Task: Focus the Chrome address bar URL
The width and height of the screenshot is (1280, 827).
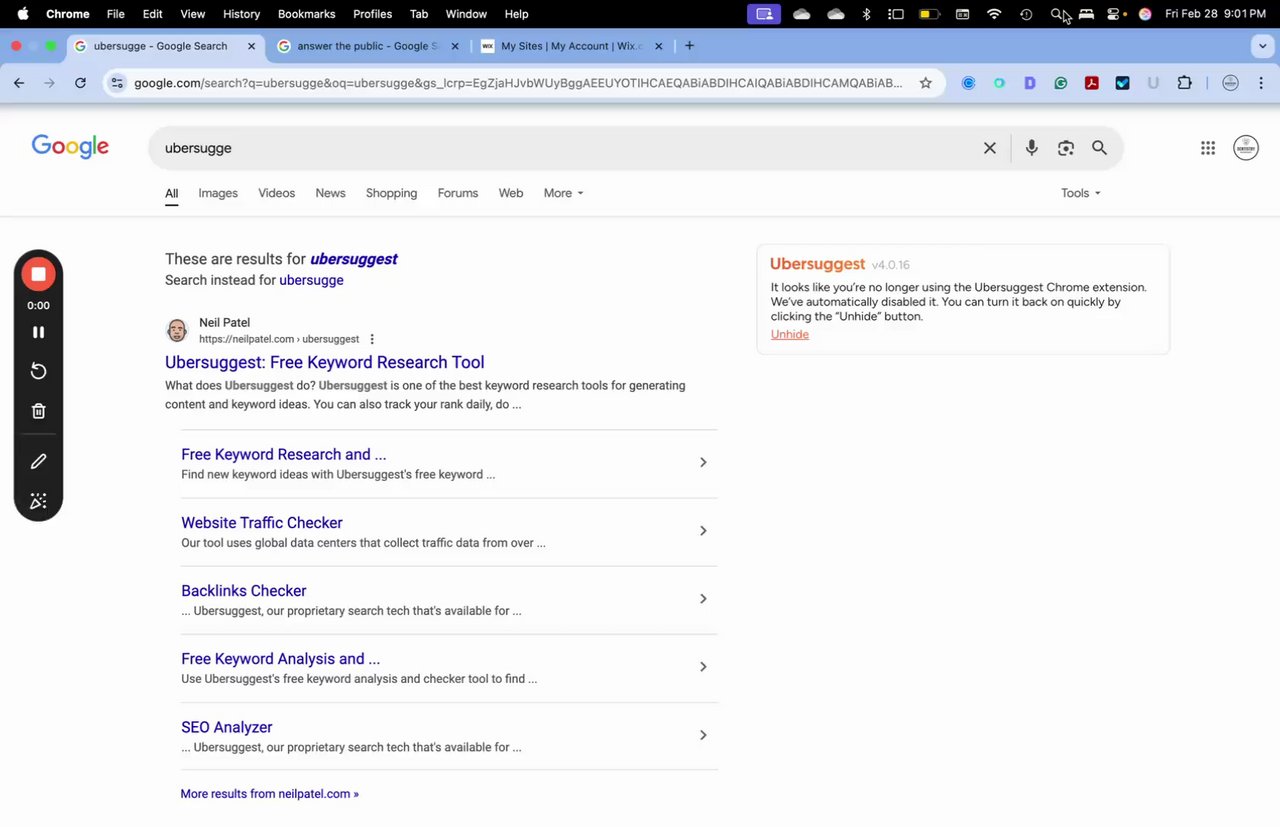Action: tap(518, 83)
